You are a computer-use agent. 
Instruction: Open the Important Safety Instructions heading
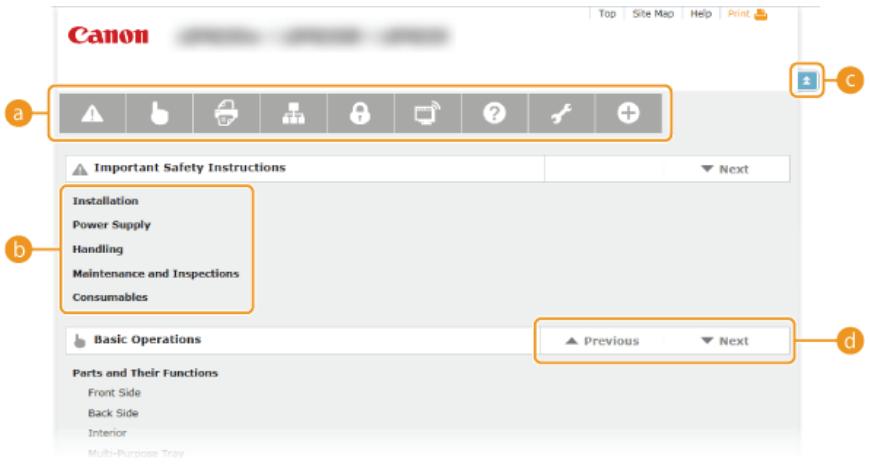[x=190, y=168]
